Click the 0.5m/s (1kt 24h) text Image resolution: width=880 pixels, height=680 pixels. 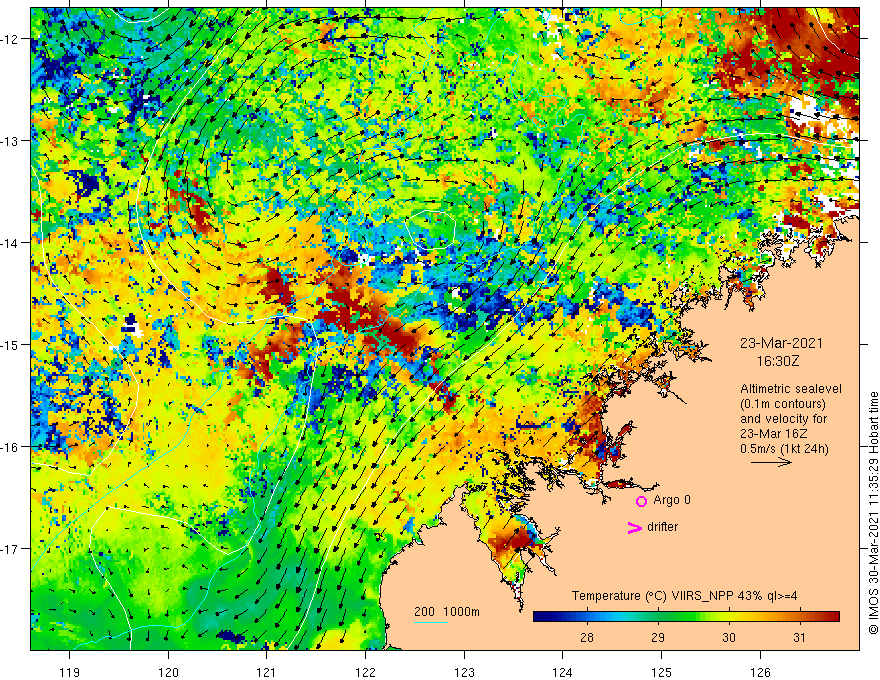tap(785, 449)
